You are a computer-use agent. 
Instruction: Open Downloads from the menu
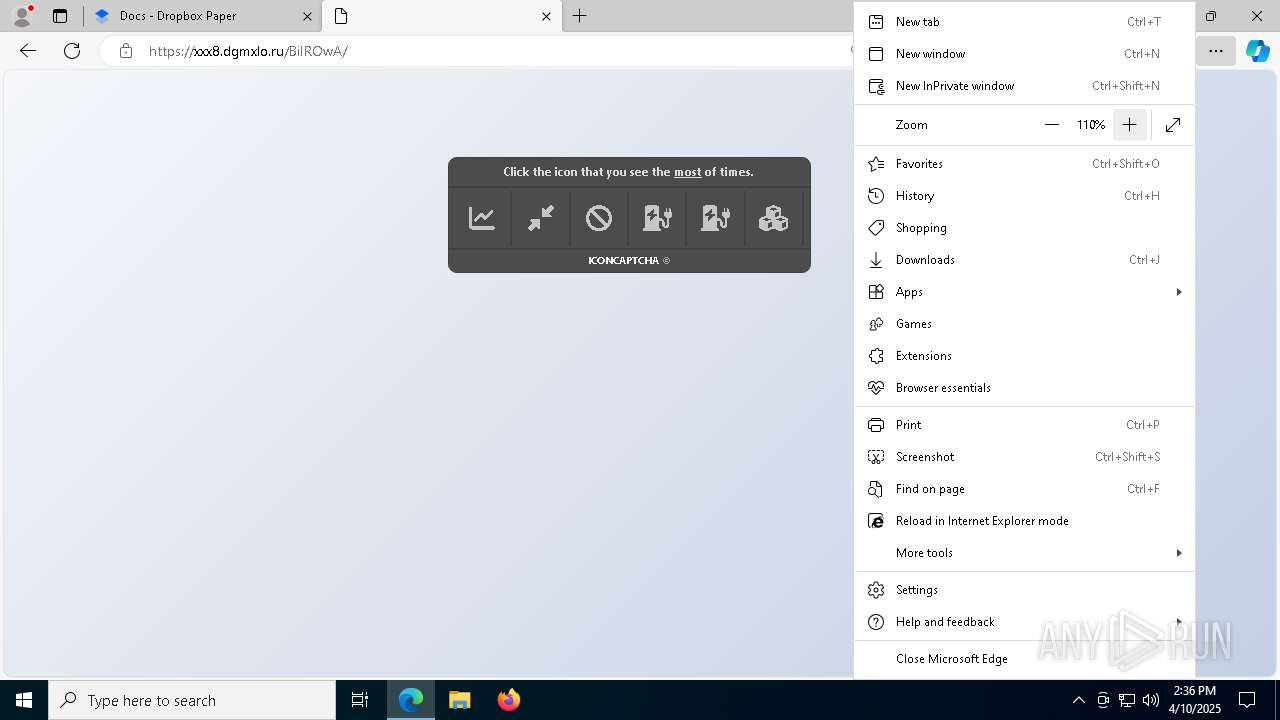click(1025, 260)
